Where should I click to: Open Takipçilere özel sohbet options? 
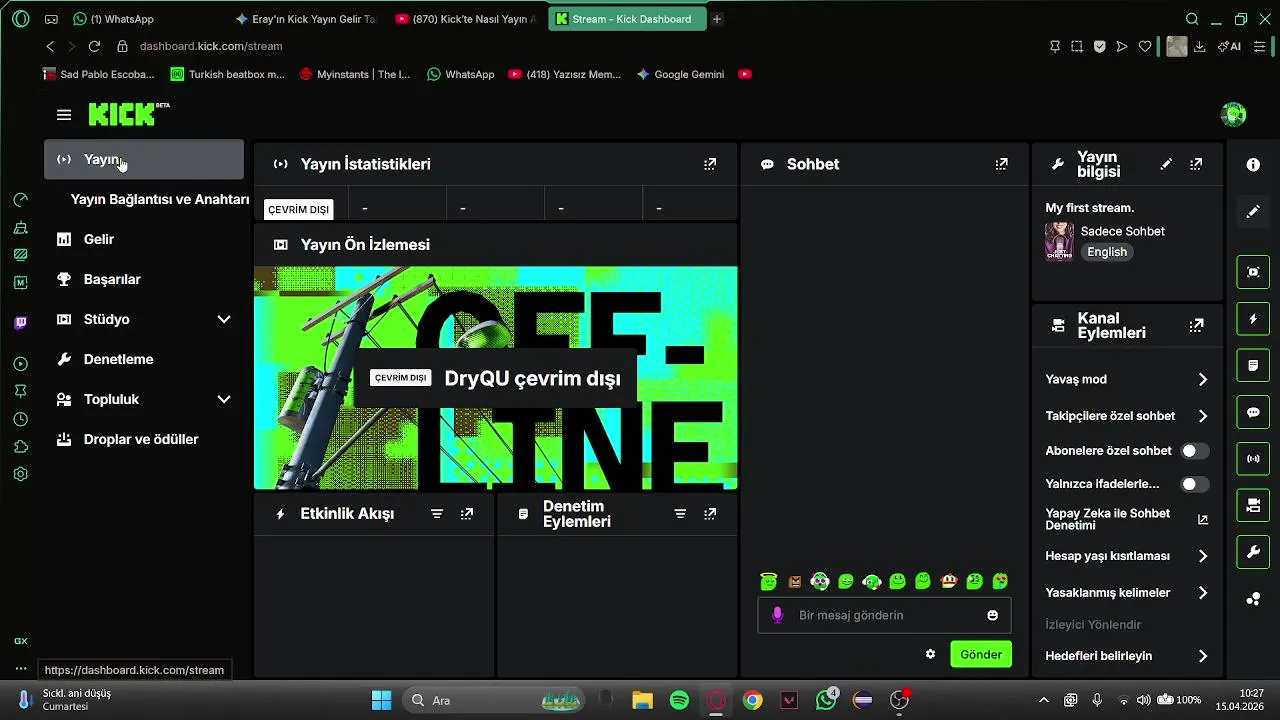[x=1126, y=416]
